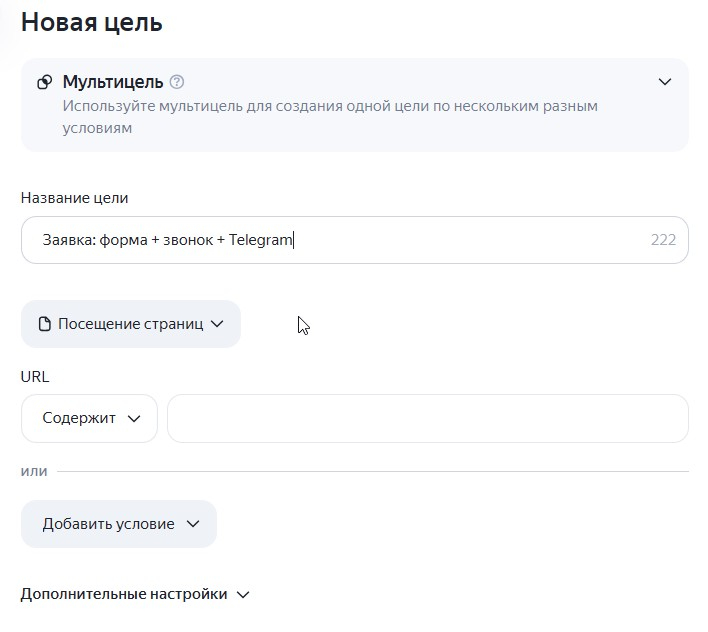Click the page icon in Посещение страниц
The height and width of the screenshot is (632, 708).
[x=45, y=324]
